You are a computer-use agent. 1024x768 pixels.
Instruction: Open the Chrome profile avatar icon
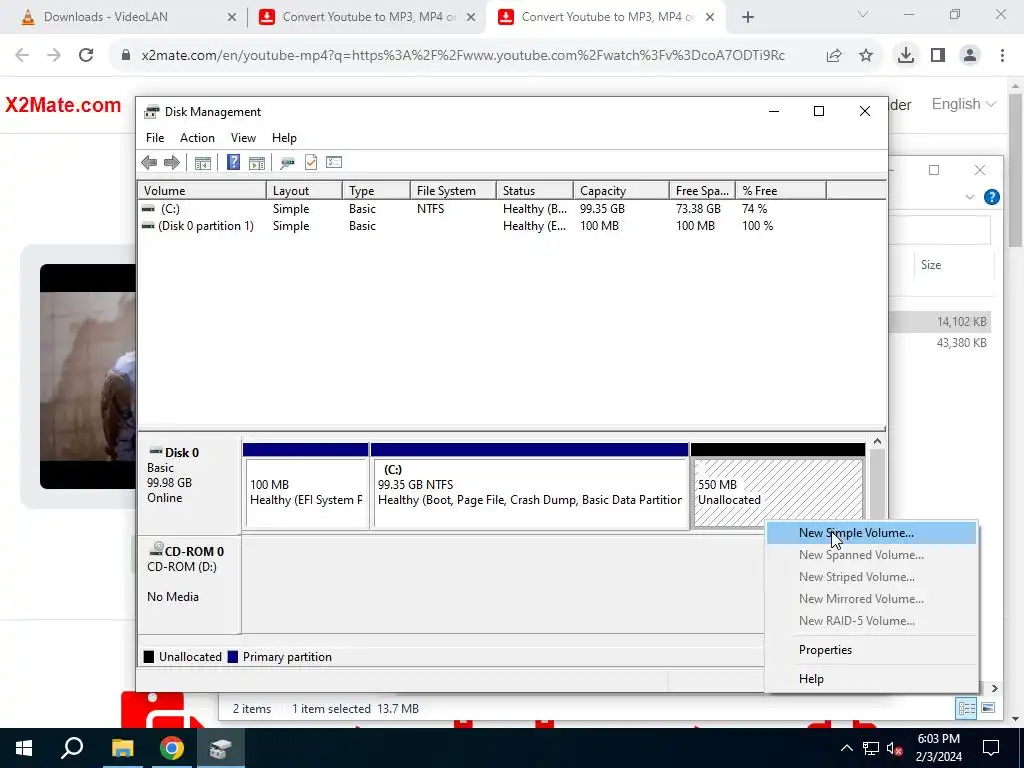[970, 56]
